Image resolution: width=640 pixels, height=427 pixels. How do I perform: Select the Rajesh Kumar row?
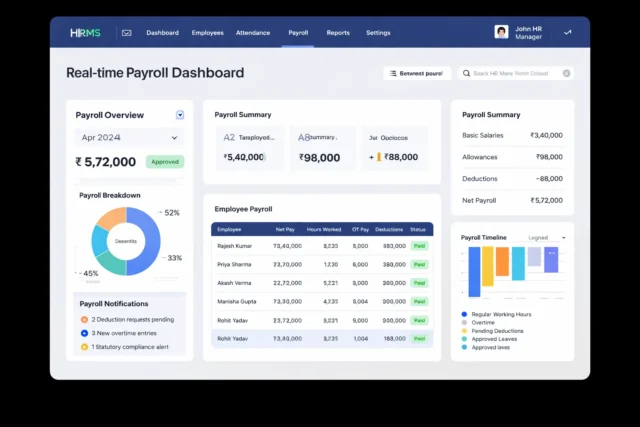[322, 246]
